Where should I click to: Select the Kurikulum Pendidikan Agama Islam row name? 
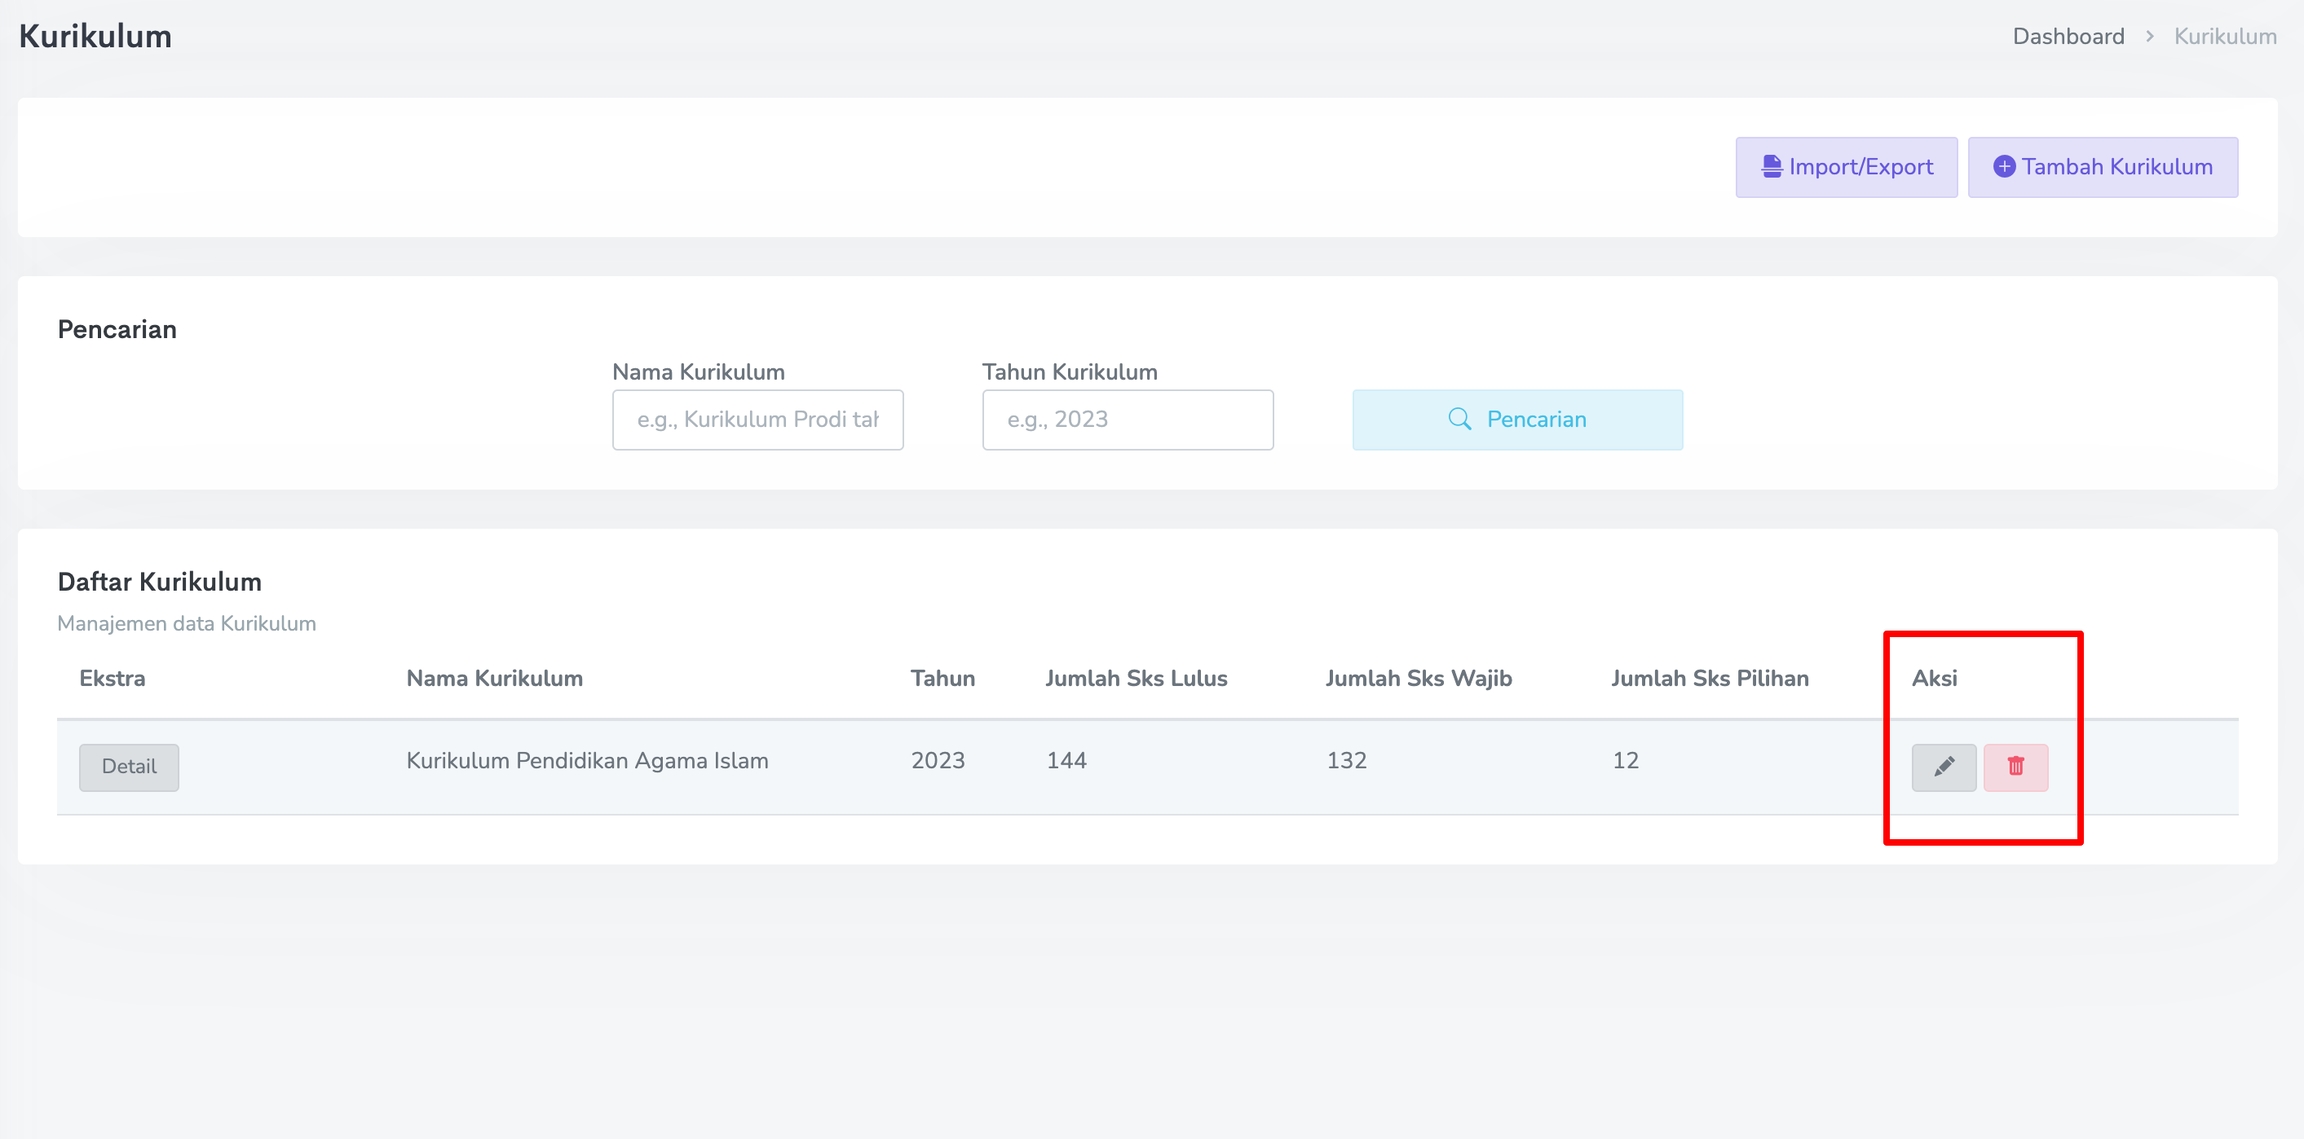point(587,761)
